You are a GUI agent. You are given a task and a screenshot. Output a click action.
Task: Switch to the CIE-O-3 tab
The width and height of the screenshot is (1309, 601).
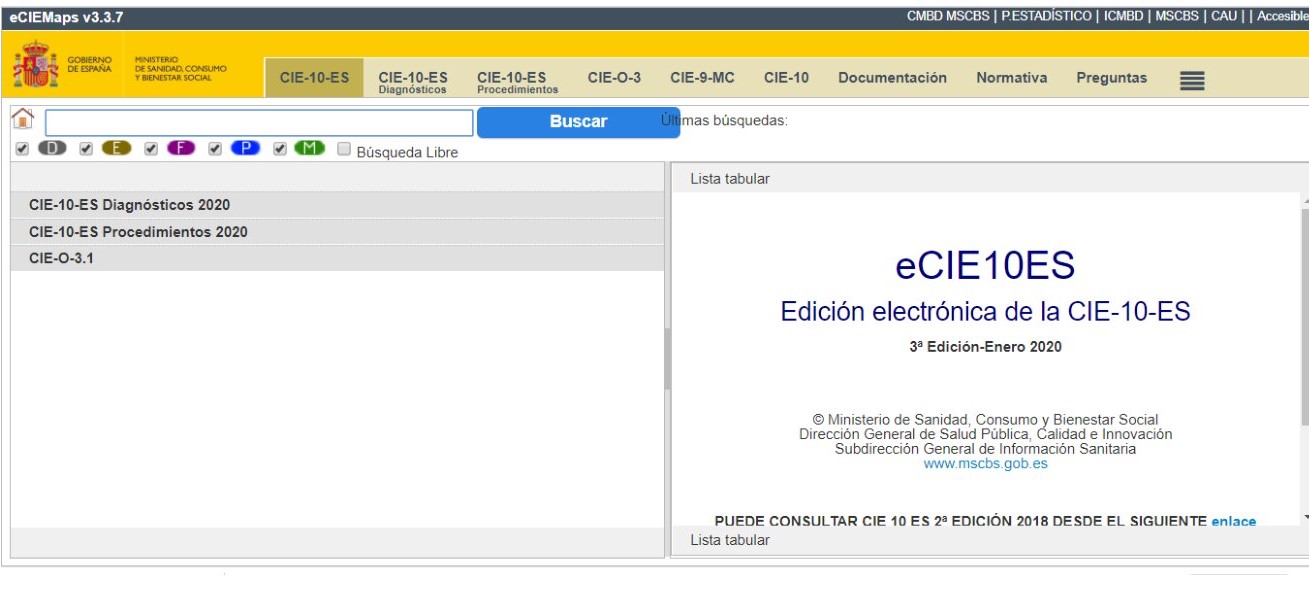pos(614,78)
